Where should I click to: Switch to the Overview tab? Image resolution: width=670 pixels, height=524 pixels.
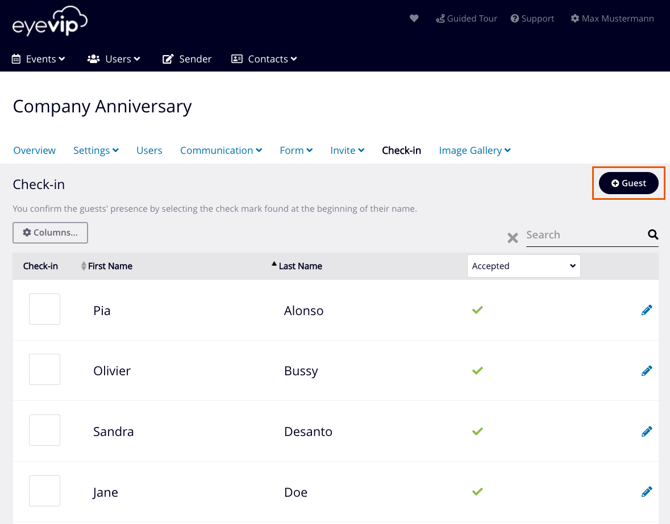[34, 150]
